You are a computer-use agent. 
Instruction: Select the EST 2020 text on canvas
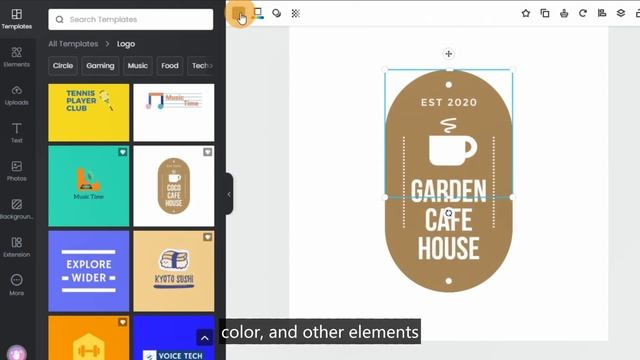point(449,102)
